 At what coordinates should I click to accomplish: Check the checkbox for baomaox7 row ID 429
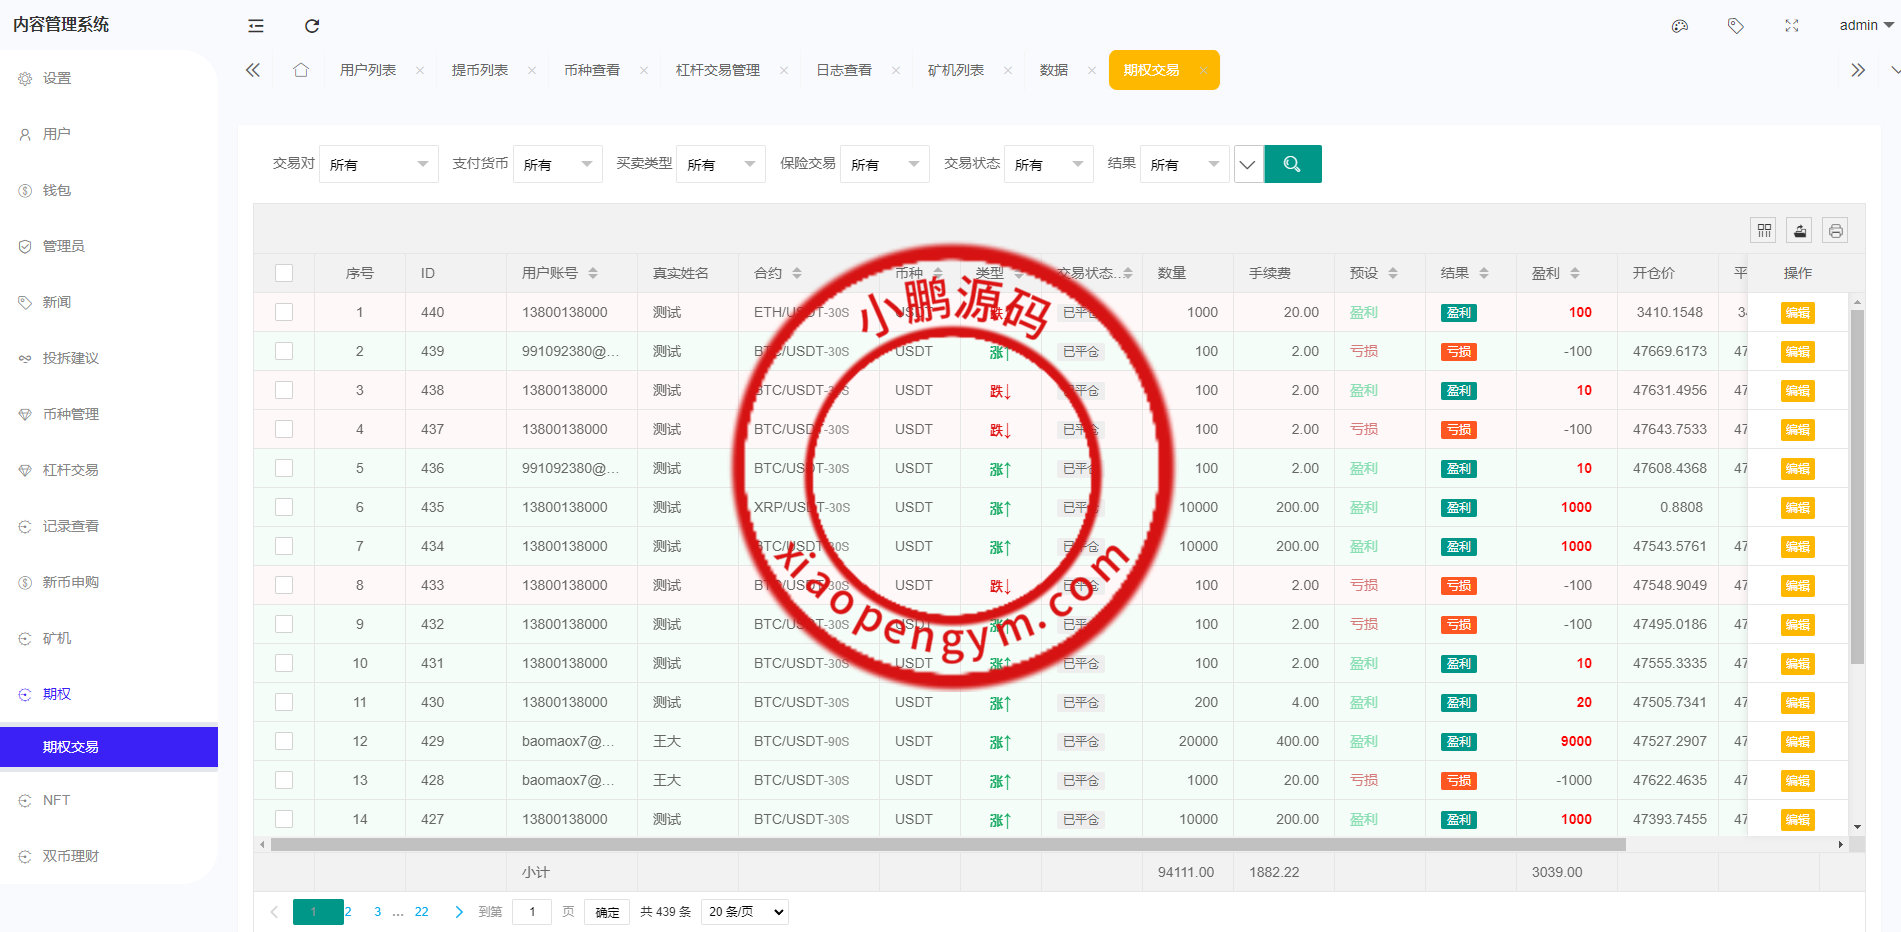click(284, 741)
